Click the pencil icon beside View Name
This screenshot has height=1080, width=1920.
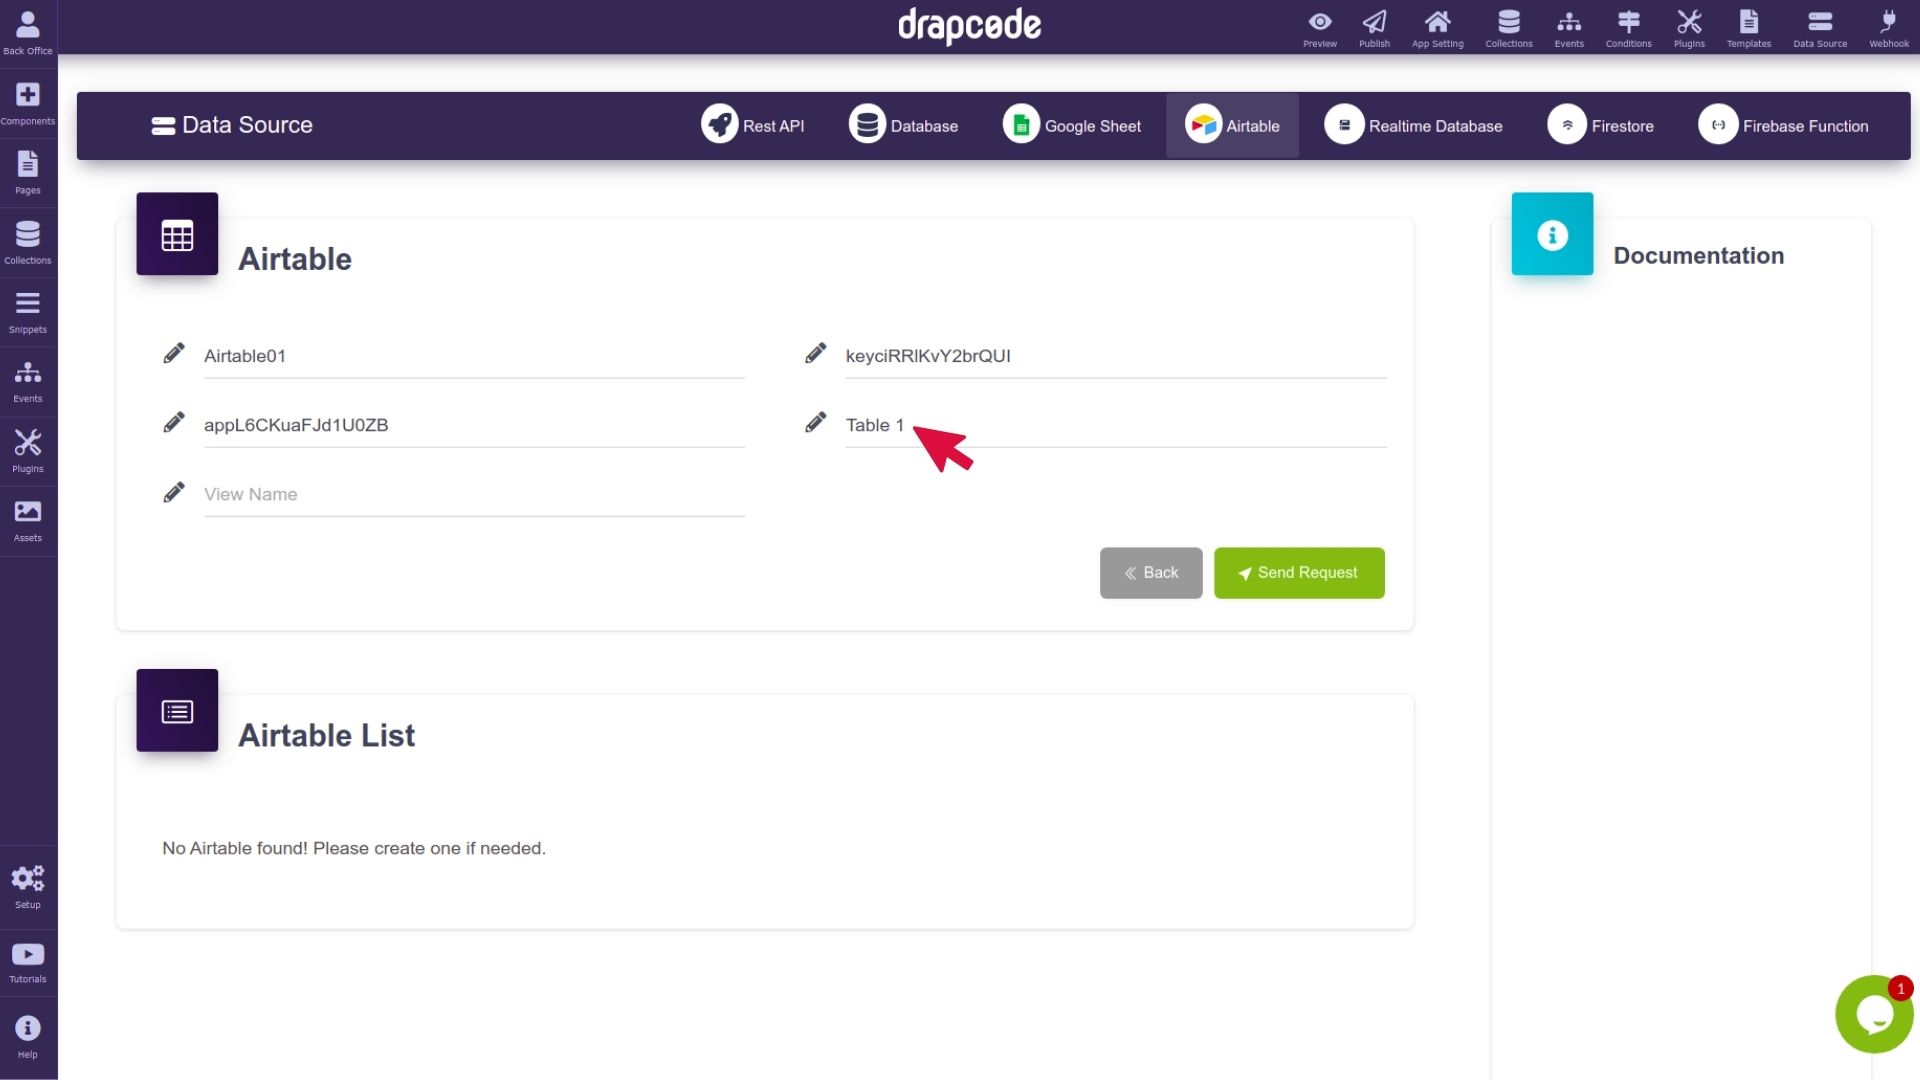coord(174,492)
